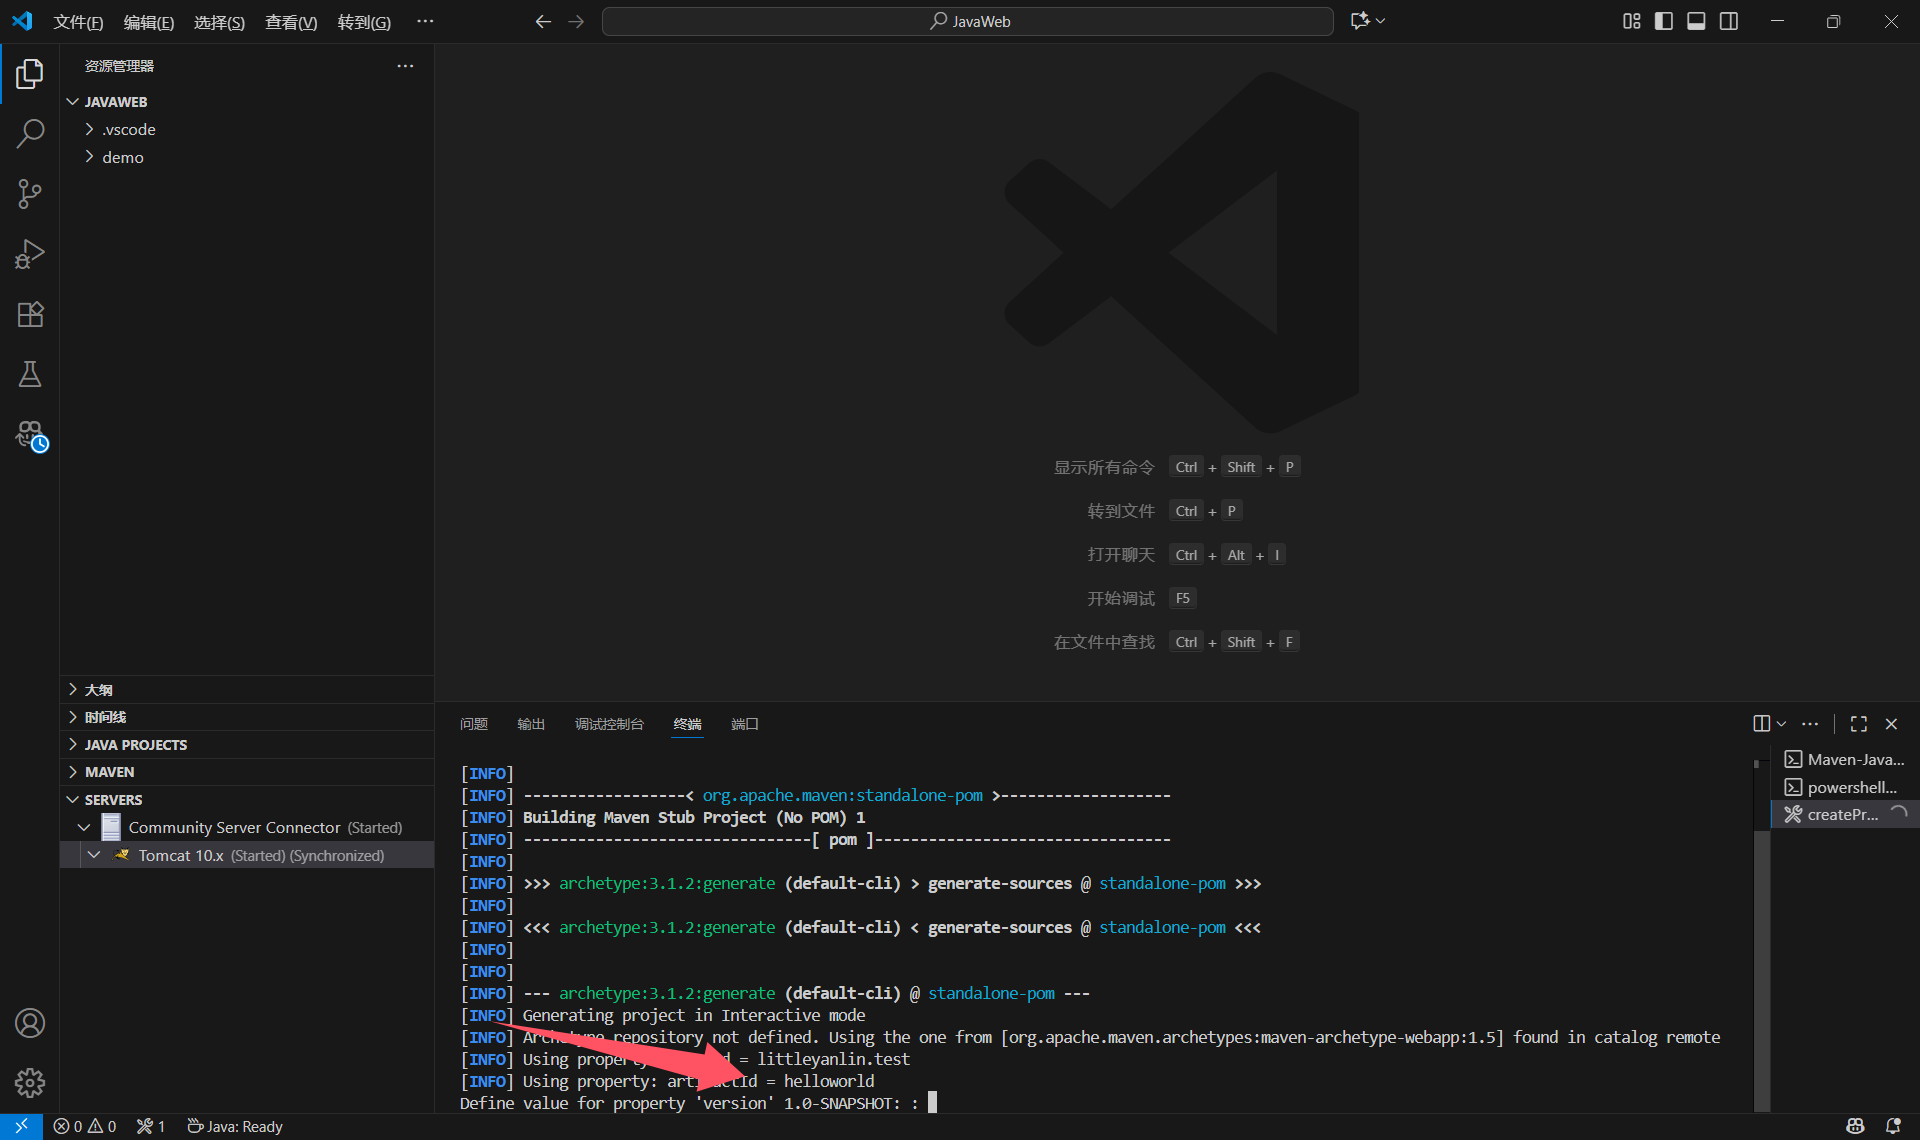
Task: Expand the demo folder
Action: [x=122, y=157]
